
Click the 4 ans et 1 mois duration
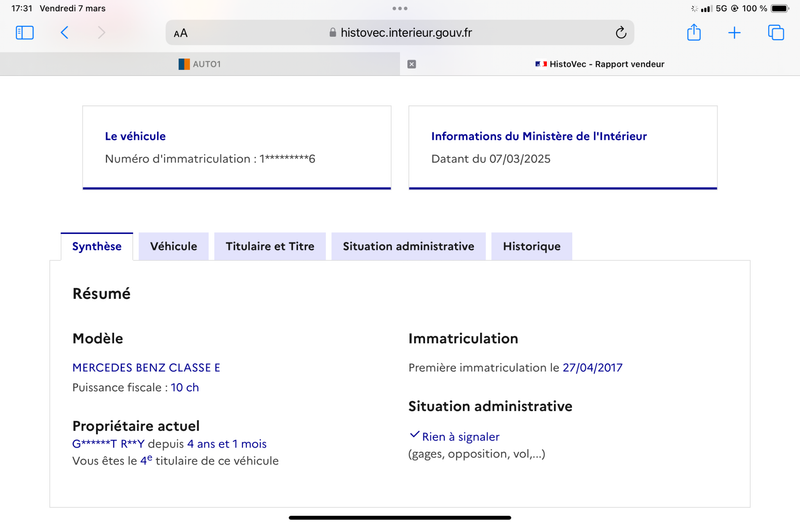227,444
